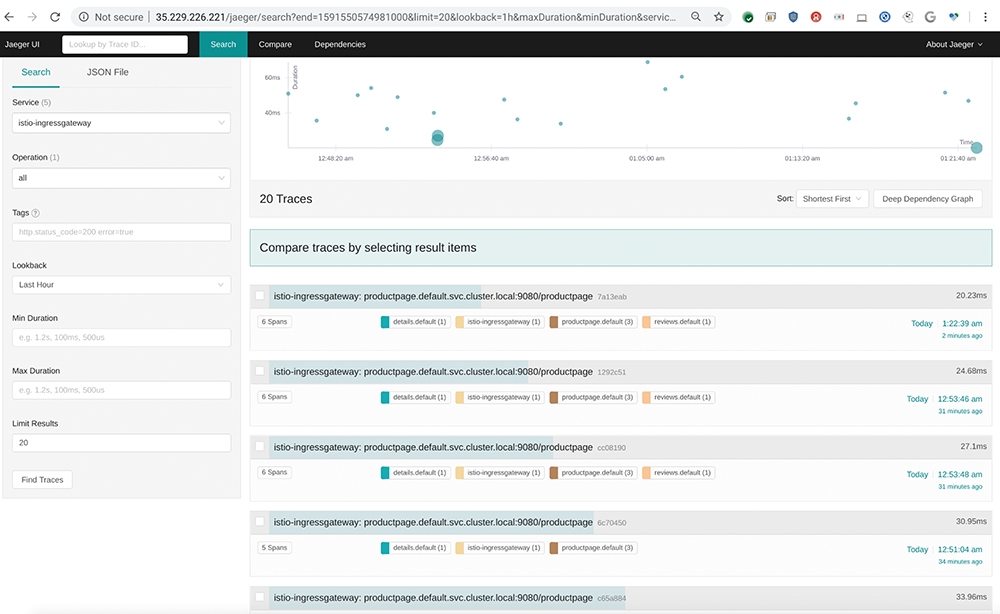Click the square tan extension icon
Viewport: 1000px width, 614px height.
point(770,17)
